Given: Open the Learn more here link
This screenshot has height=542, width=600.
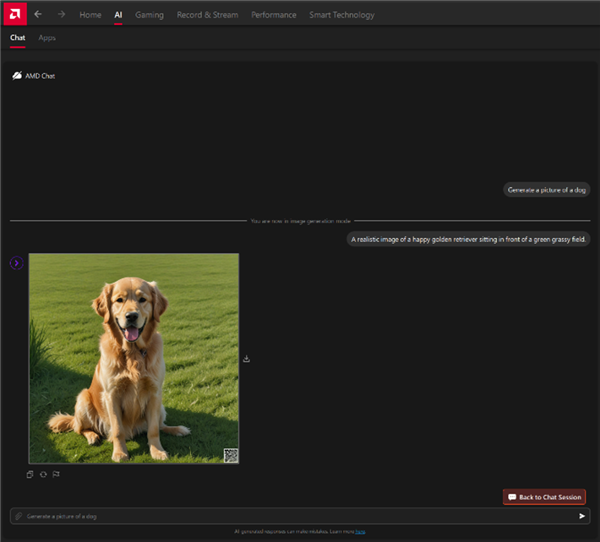Looking at the screenshot, I should coord(360,532).
